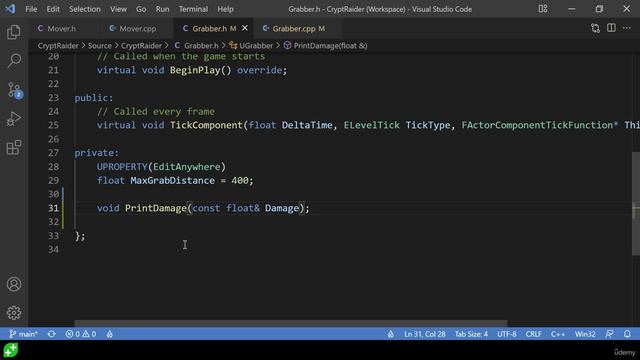Click BeginPlay on line 21
The width and height of the screenshot is (640, 360).
pyautogui.click(x=195, y=70)
